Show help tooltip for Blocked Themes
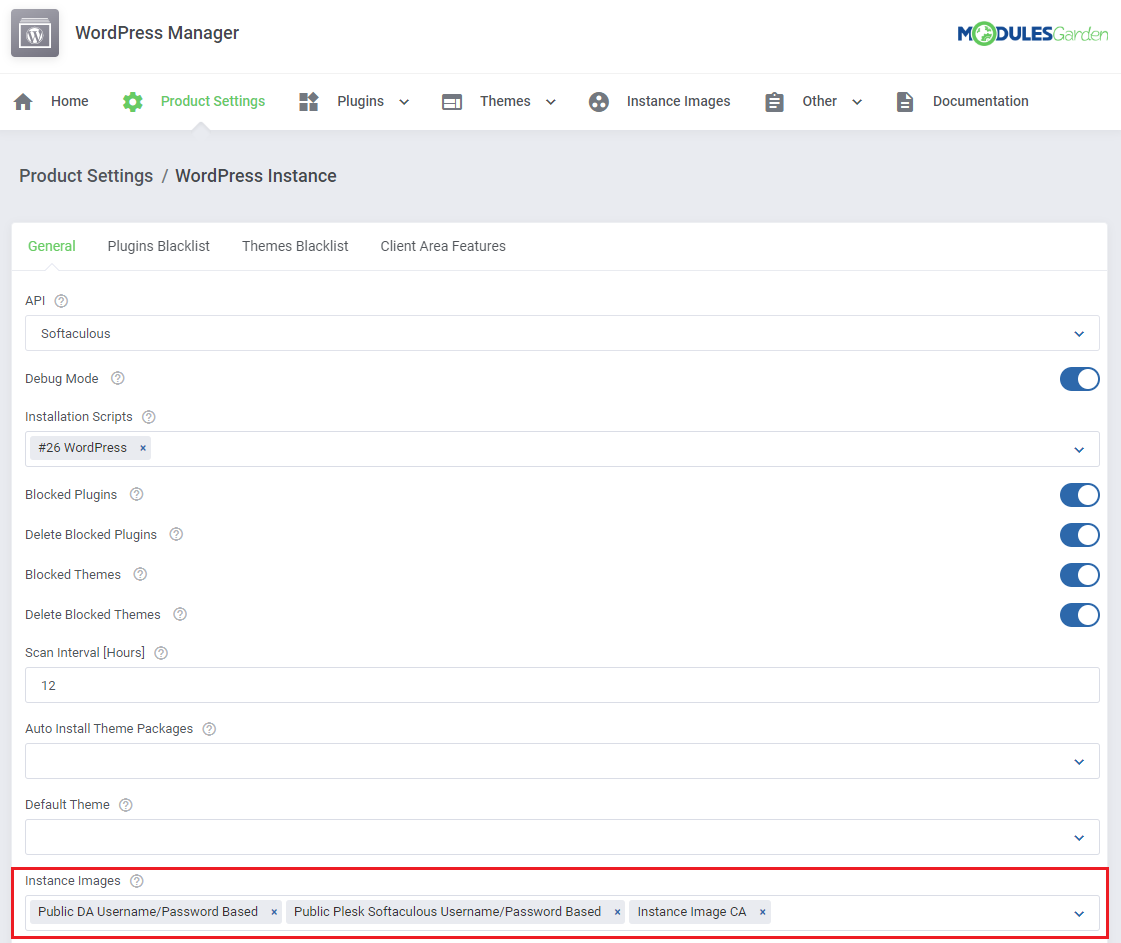 [x=140, y=574]
